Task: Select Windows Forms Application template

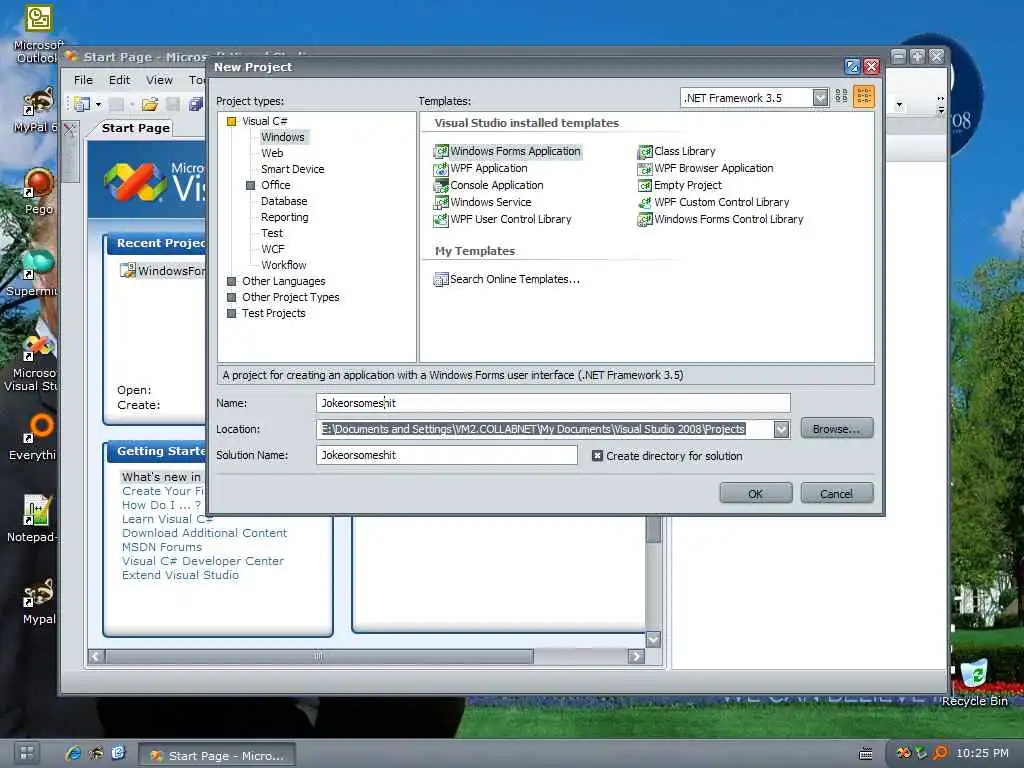Action: pyautogui.click(x=507, y=152)
